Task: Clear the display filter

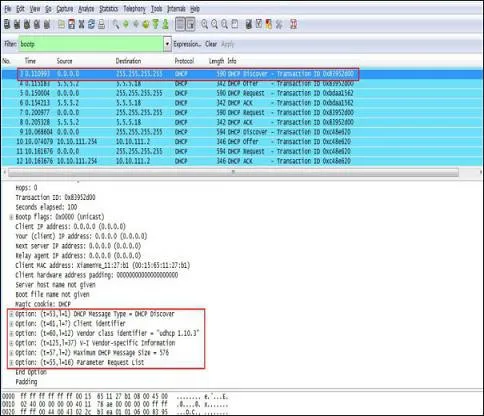Action: coord(211,44)
